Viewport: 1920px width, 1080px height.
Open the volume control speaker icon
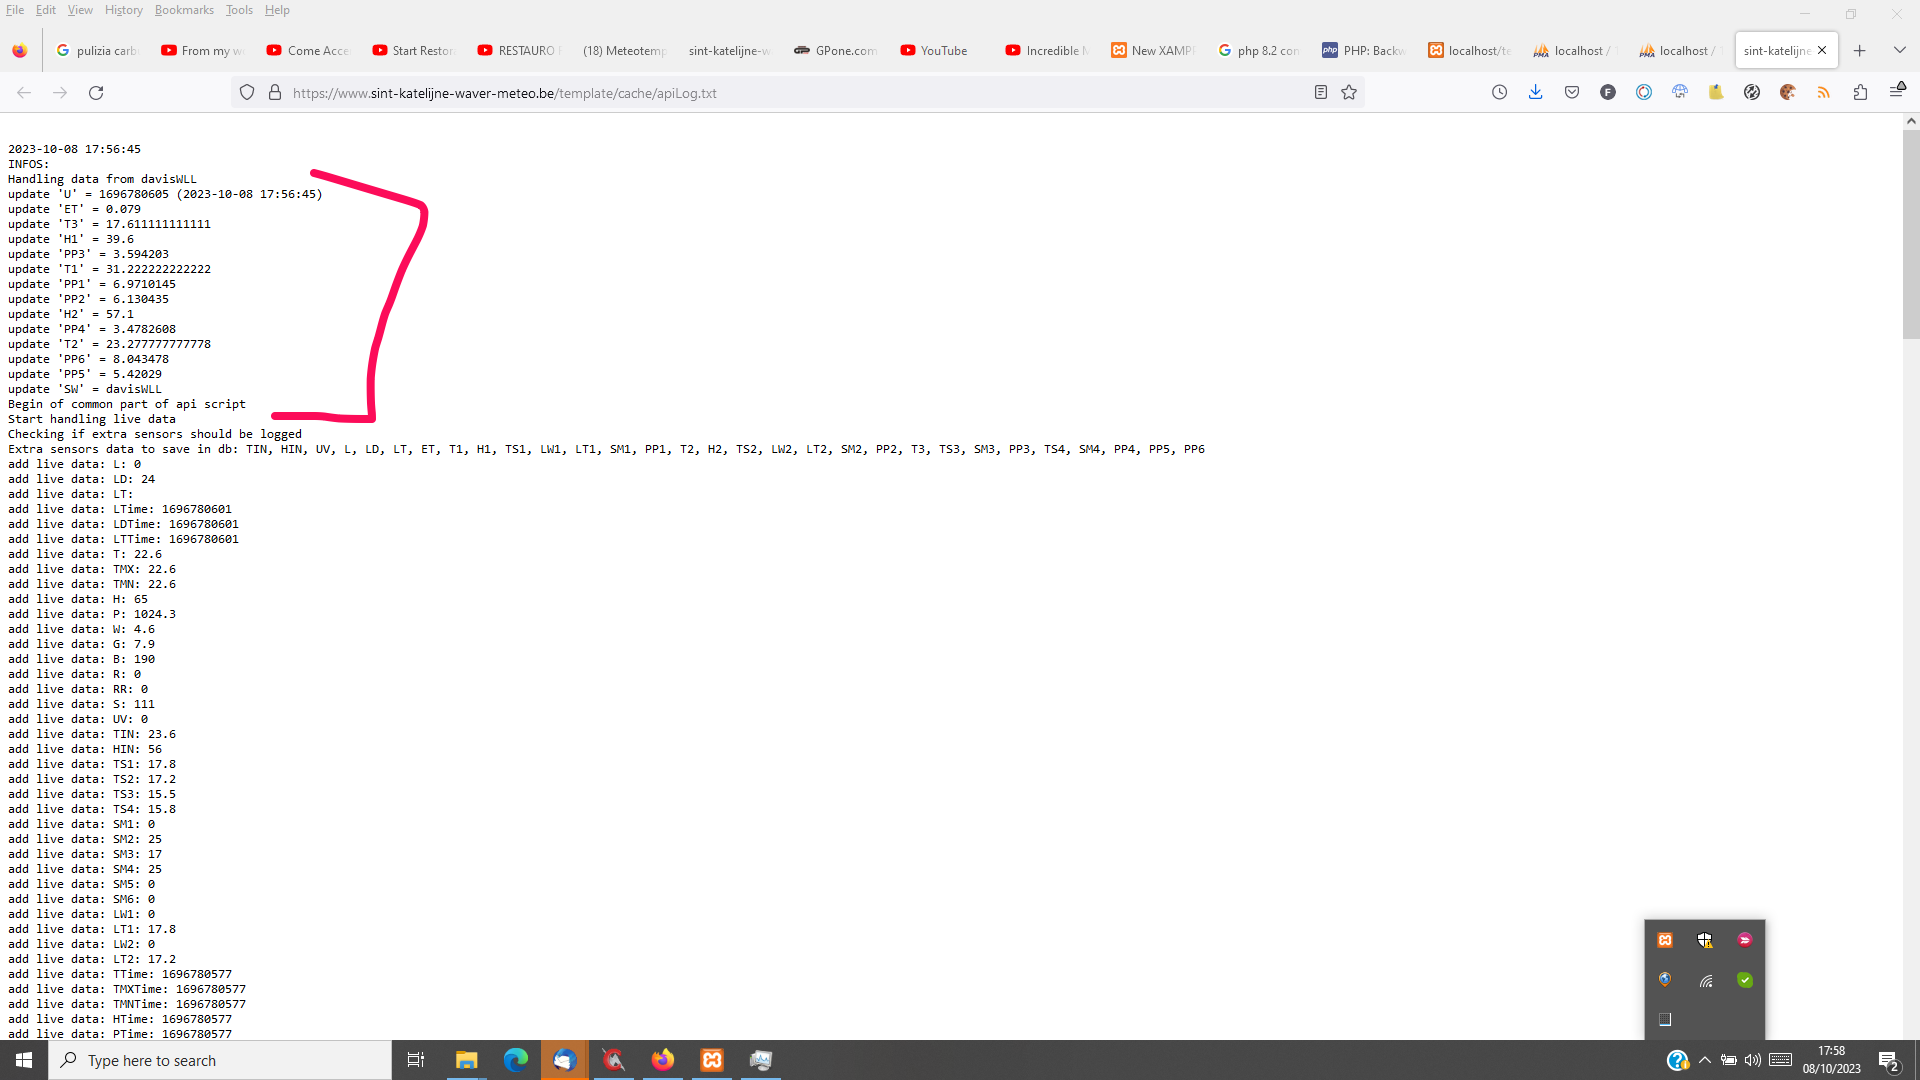[1753, 1060]
